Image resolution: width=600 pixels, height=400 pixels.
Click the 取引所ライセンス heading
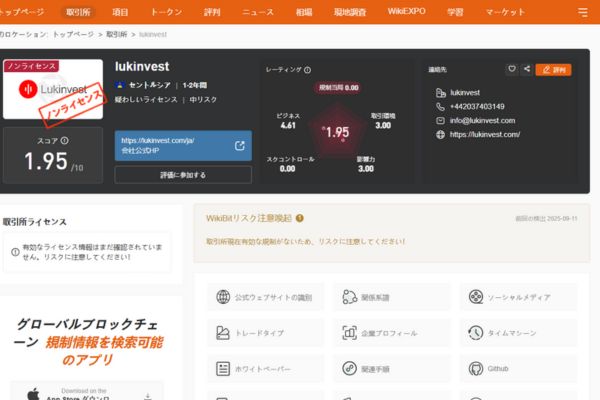pyautogui.click(x=34, y=222)
